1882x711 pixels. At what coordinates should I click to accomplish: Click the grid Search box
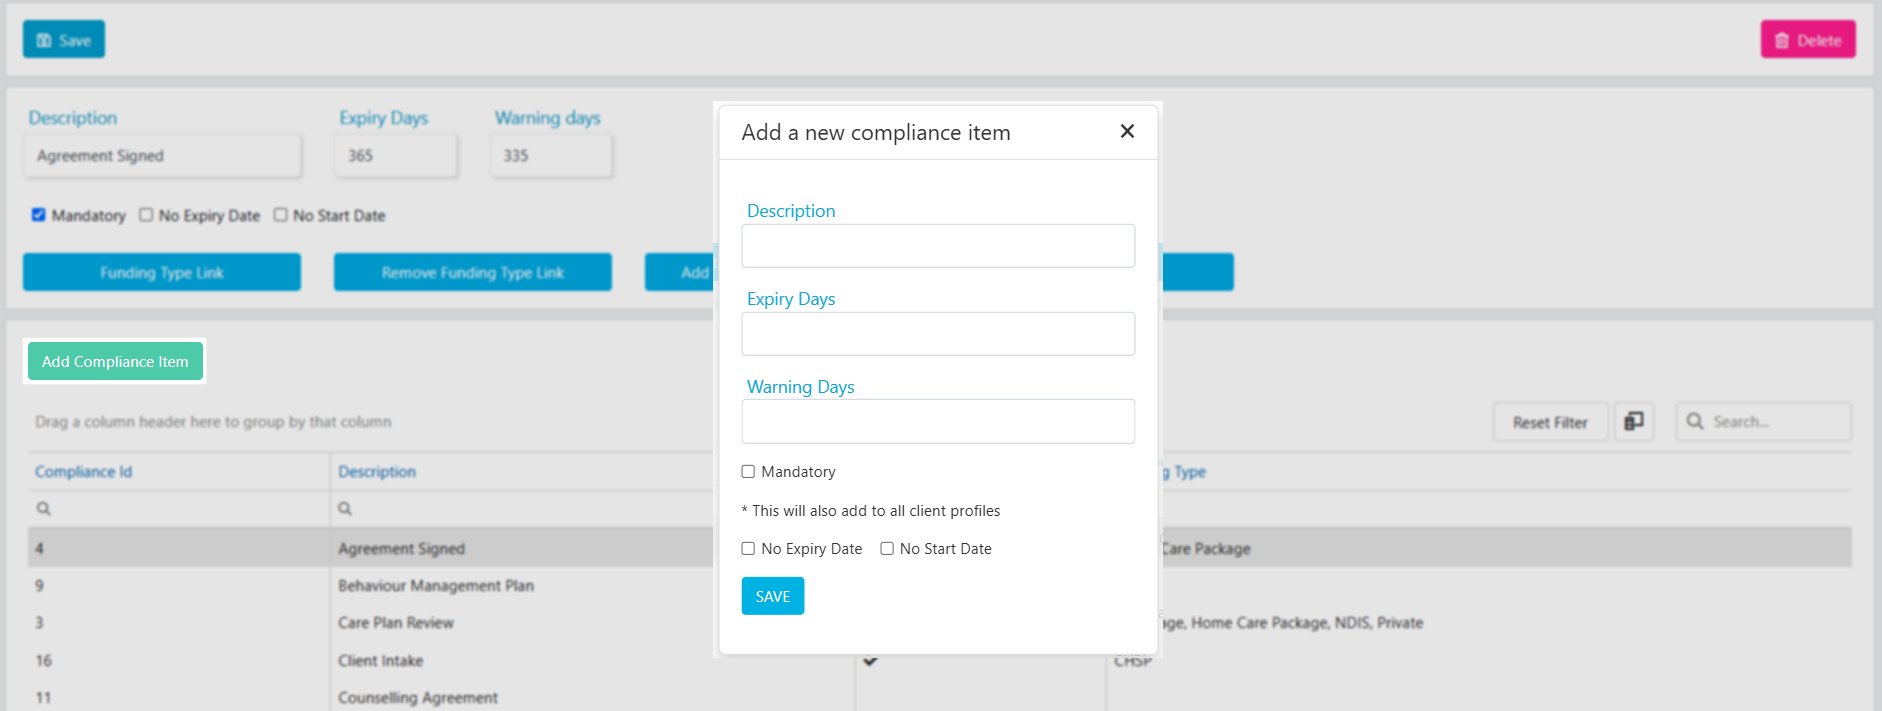[x=1764, y=422]
